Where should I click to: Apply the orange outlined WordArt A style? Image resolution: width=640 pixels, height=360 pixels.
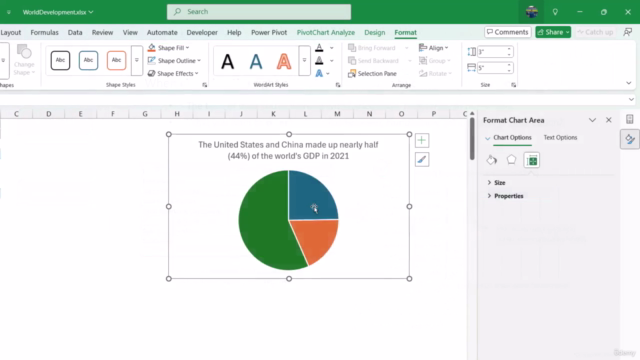(x=284, y=62)
